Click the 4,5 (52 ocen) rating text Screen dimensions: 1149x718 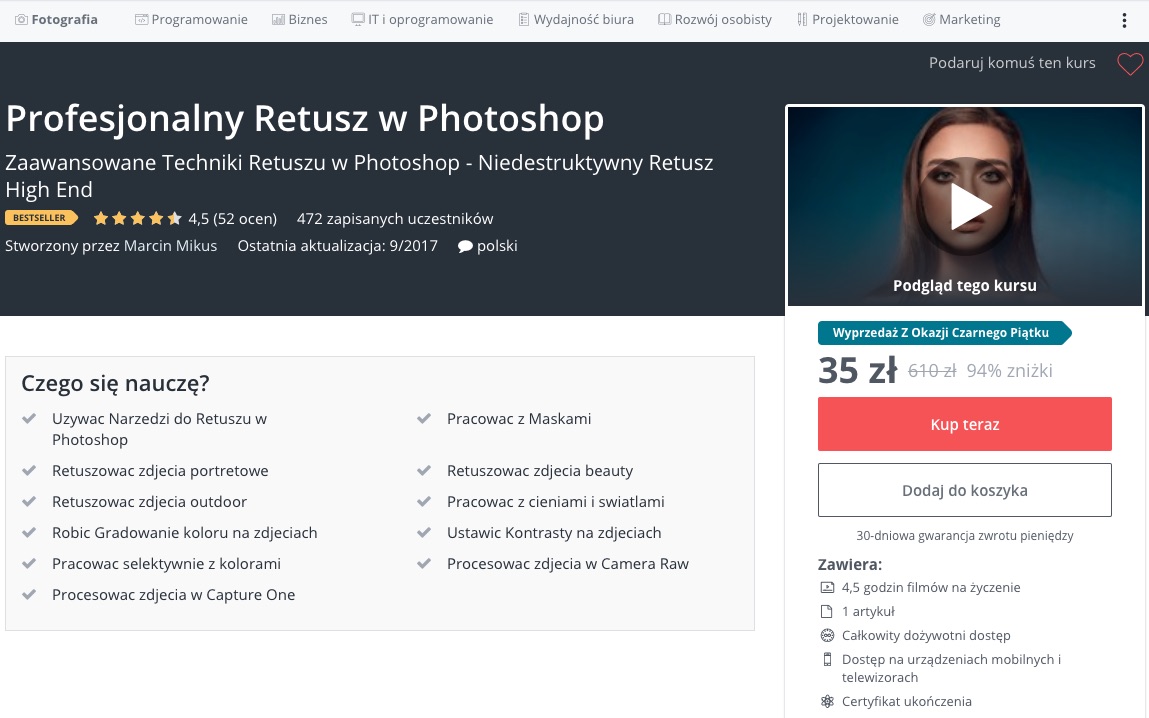232,219
